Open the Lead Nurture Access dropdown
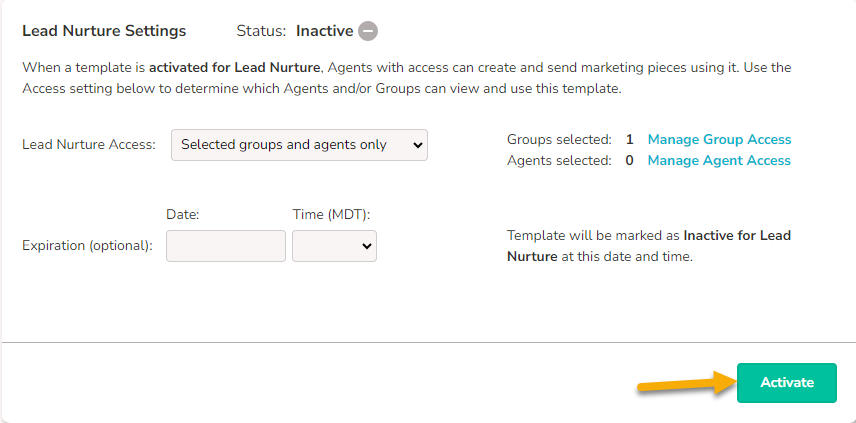Image resolution: width=856 pixels, height=423 pixels. coord(299,145)
